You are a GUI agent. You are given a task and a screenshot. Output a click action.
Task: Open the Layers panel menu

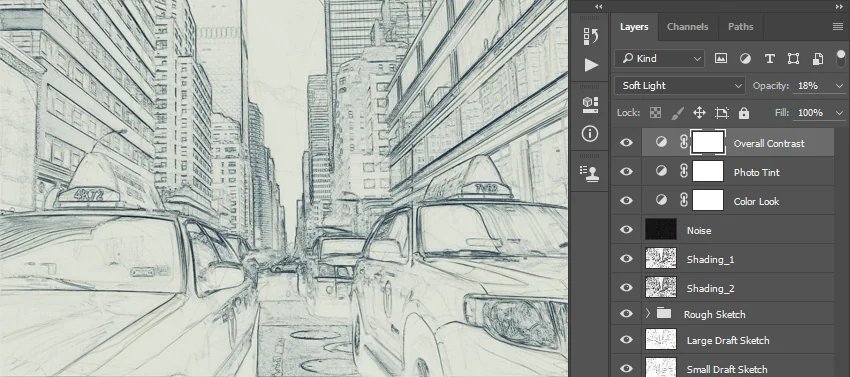coord(838,27)
